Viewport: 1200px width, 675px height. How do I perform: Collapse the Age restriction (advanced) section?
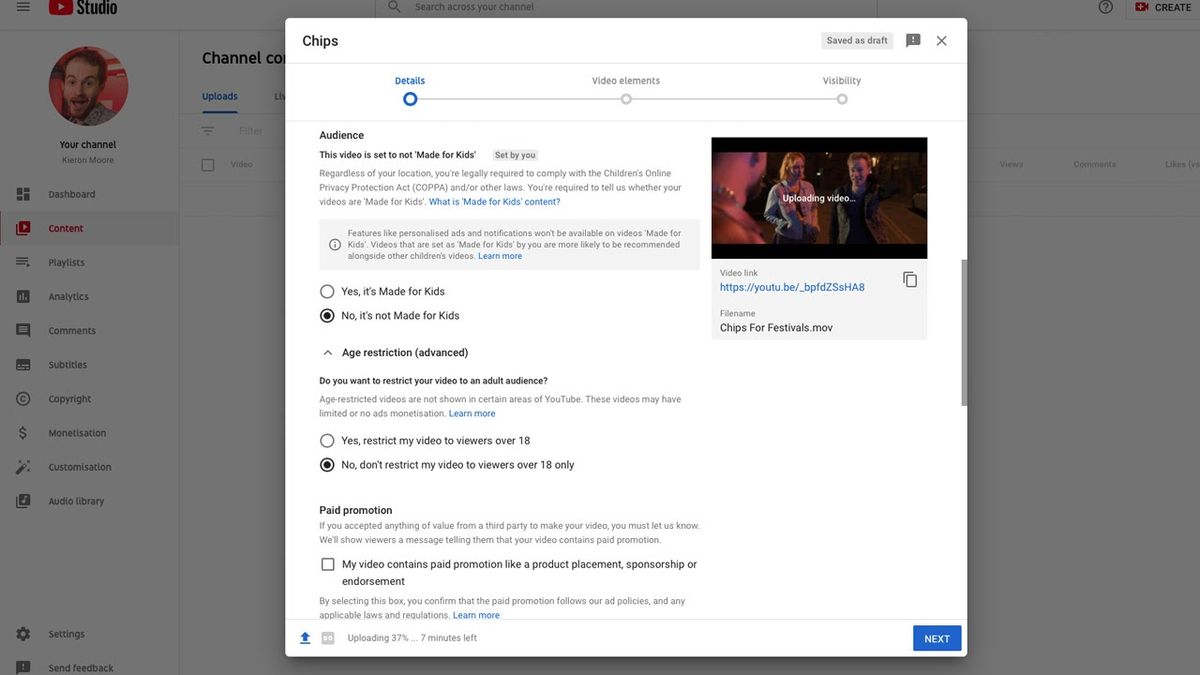pyautogui.click(x=327, y=351)
